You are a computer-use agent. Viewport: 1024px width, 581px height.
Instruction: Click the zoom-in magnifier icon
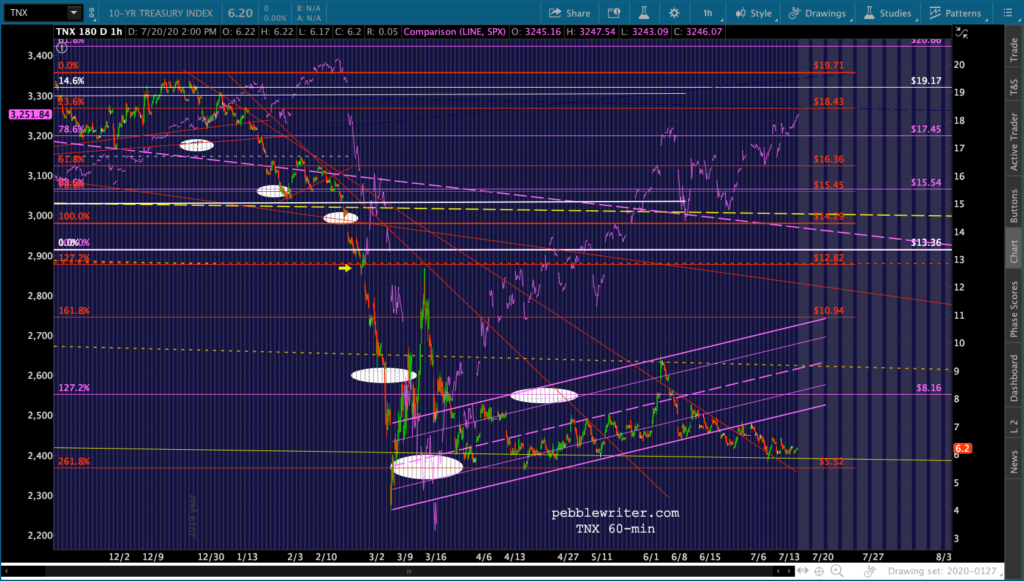point(837,571)
